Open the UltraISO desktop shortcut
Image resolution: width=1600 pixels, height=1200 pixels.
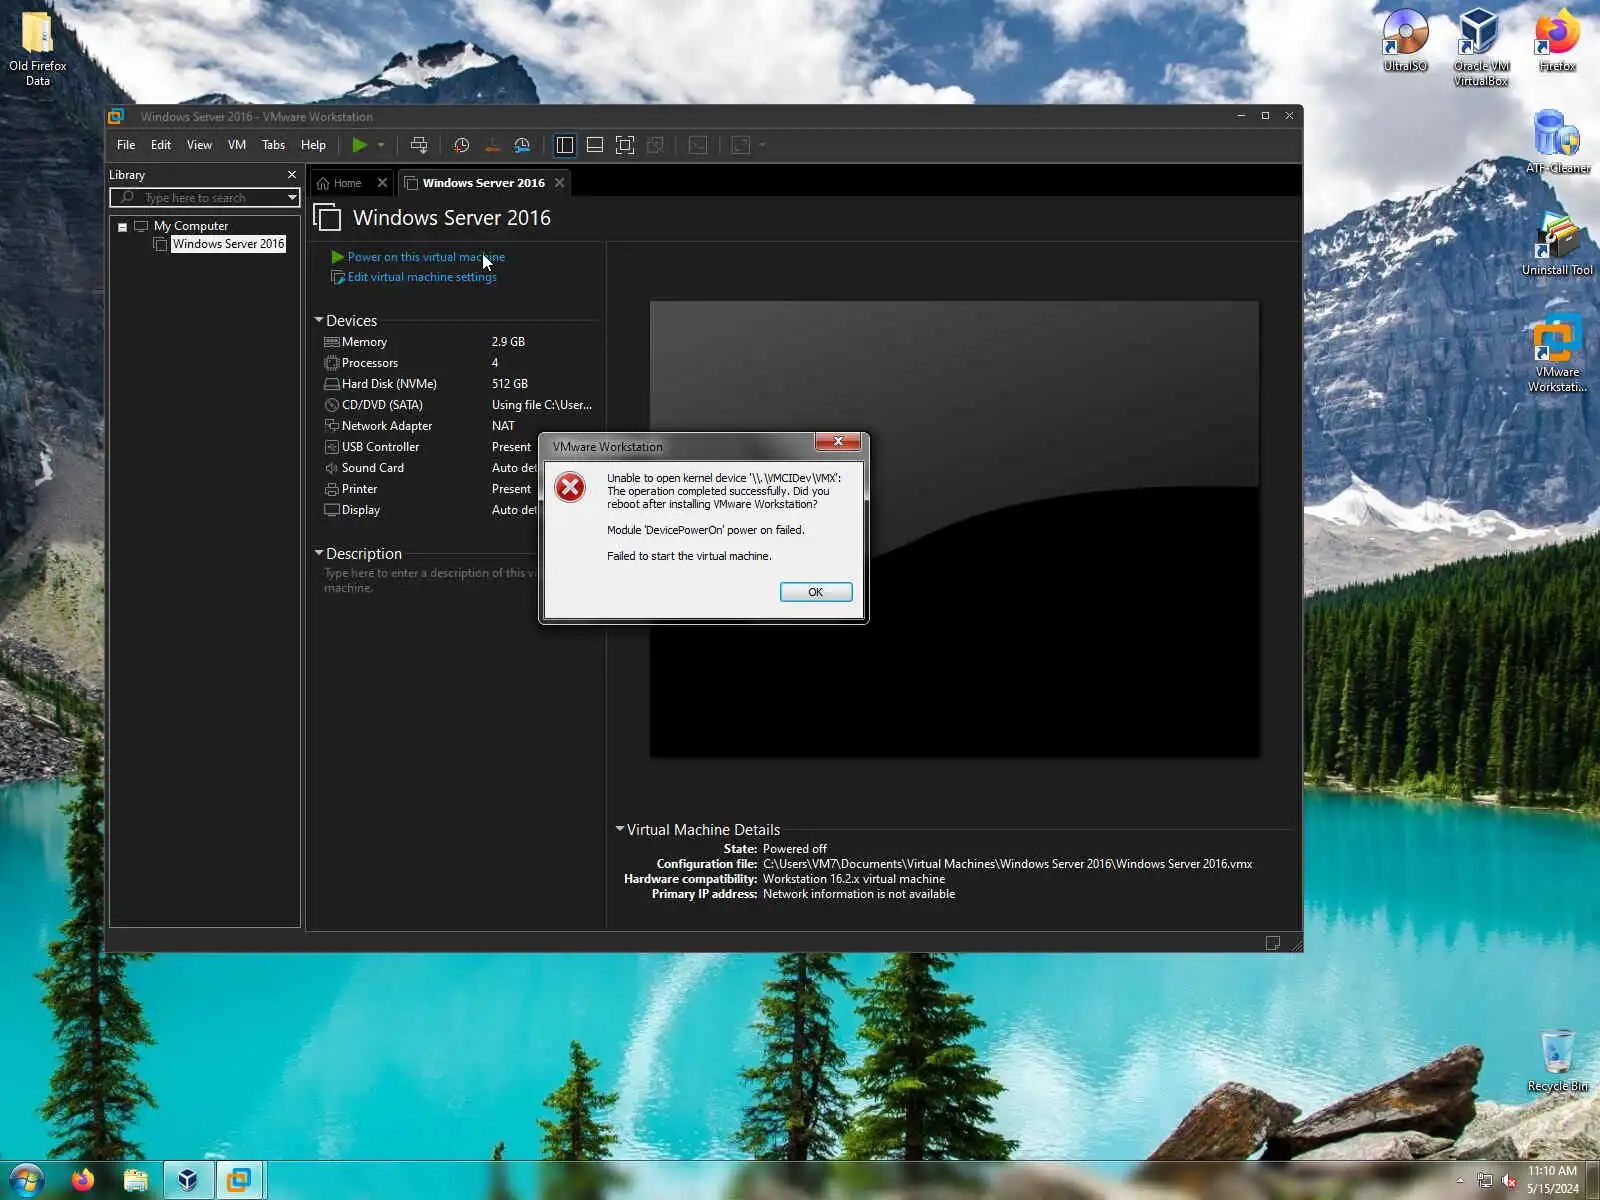pyautogui.click(x=1405, y=41)
